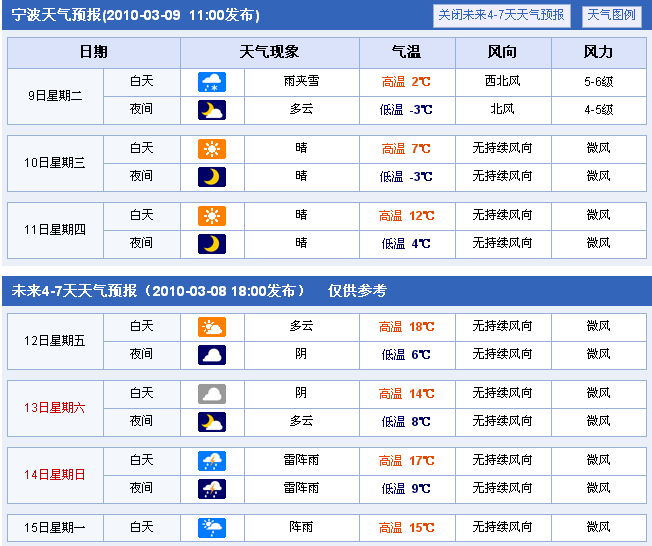Select the 12日星期五 date cell
Screen dimensions: 652x546
tap(55, 341)
